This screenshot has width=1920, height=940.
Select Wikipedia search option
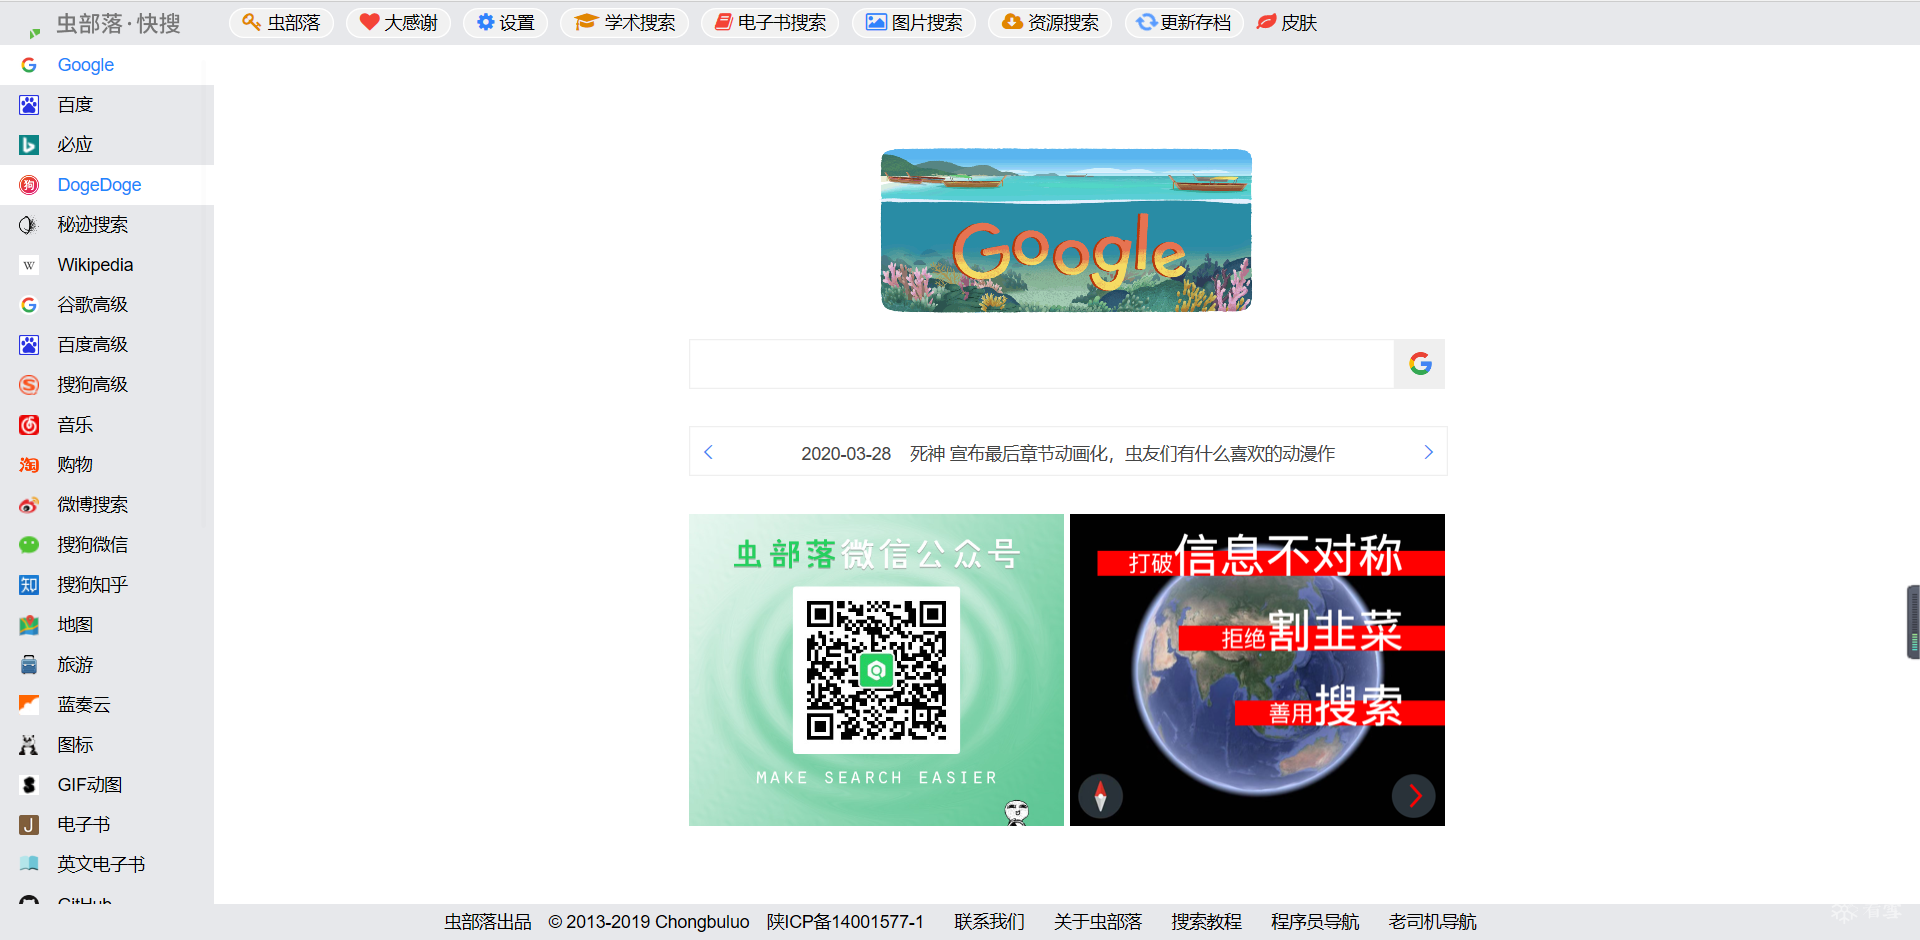107,265
